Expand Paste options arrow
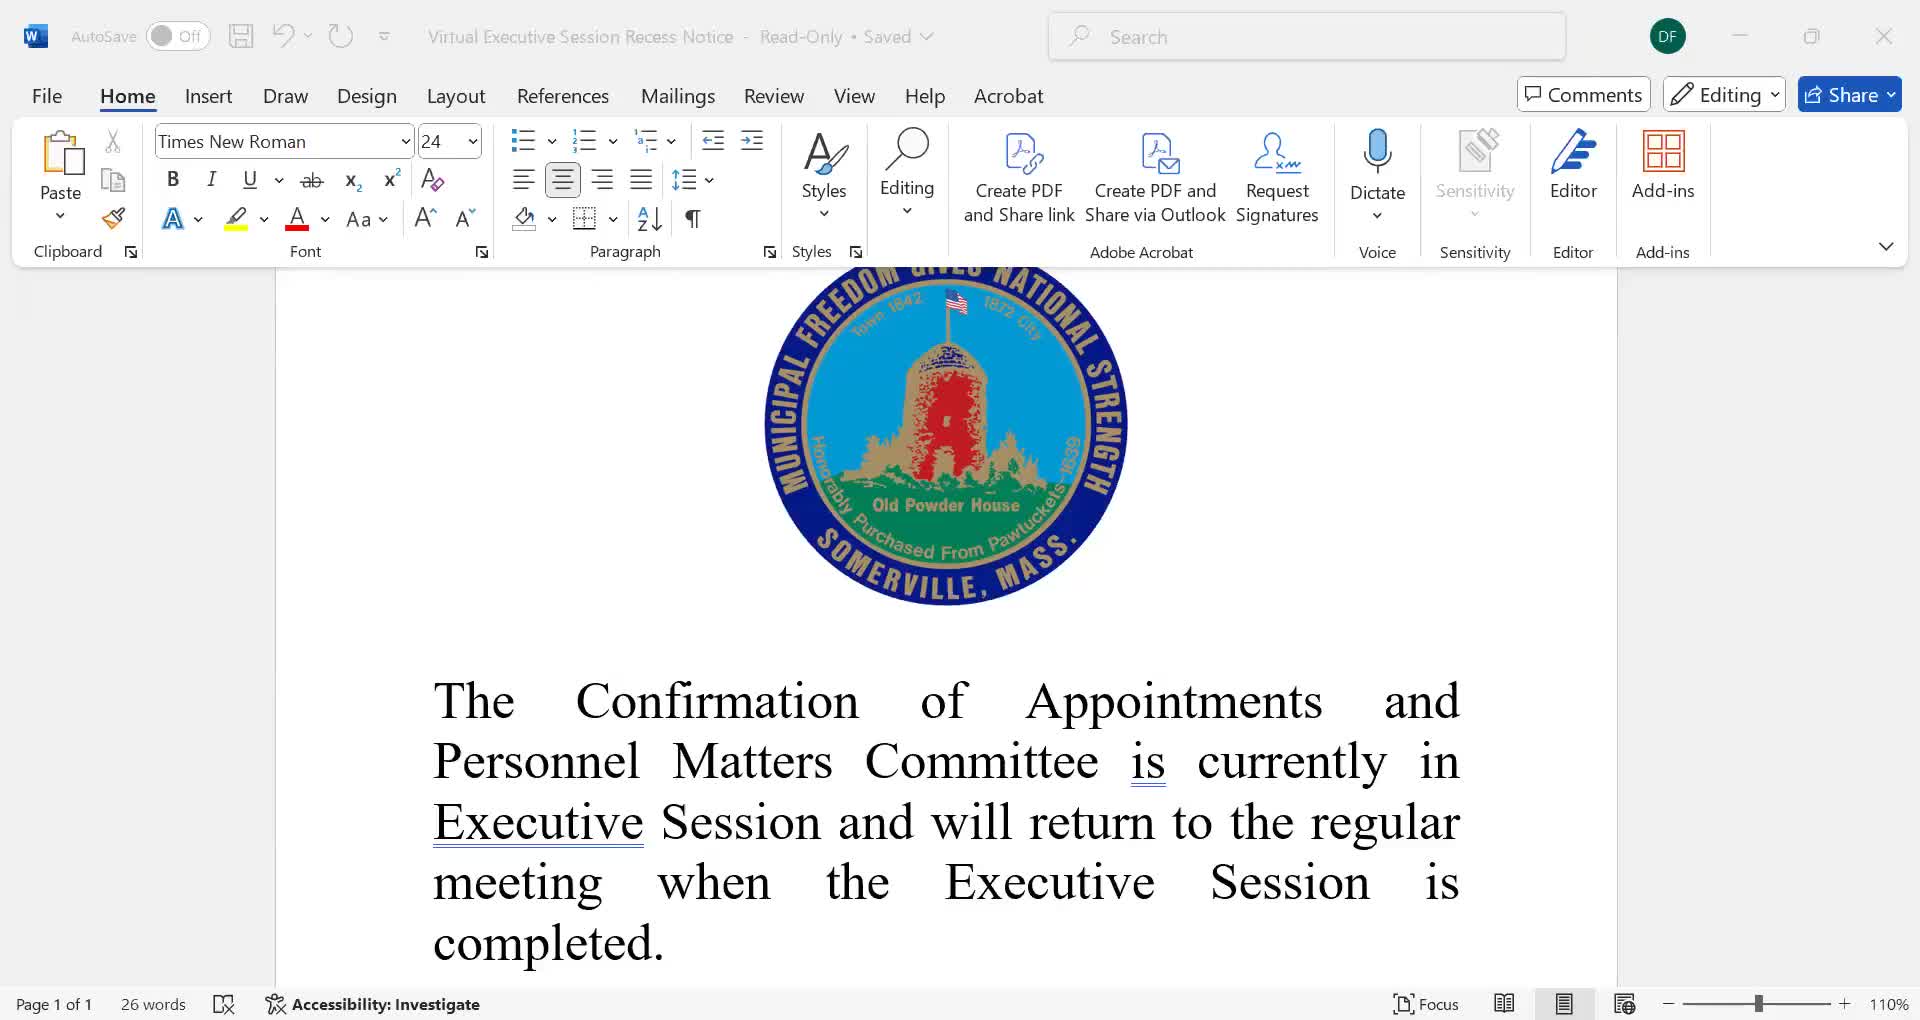The height and width of the screenshot is (1020, 1920). [60, 216]
